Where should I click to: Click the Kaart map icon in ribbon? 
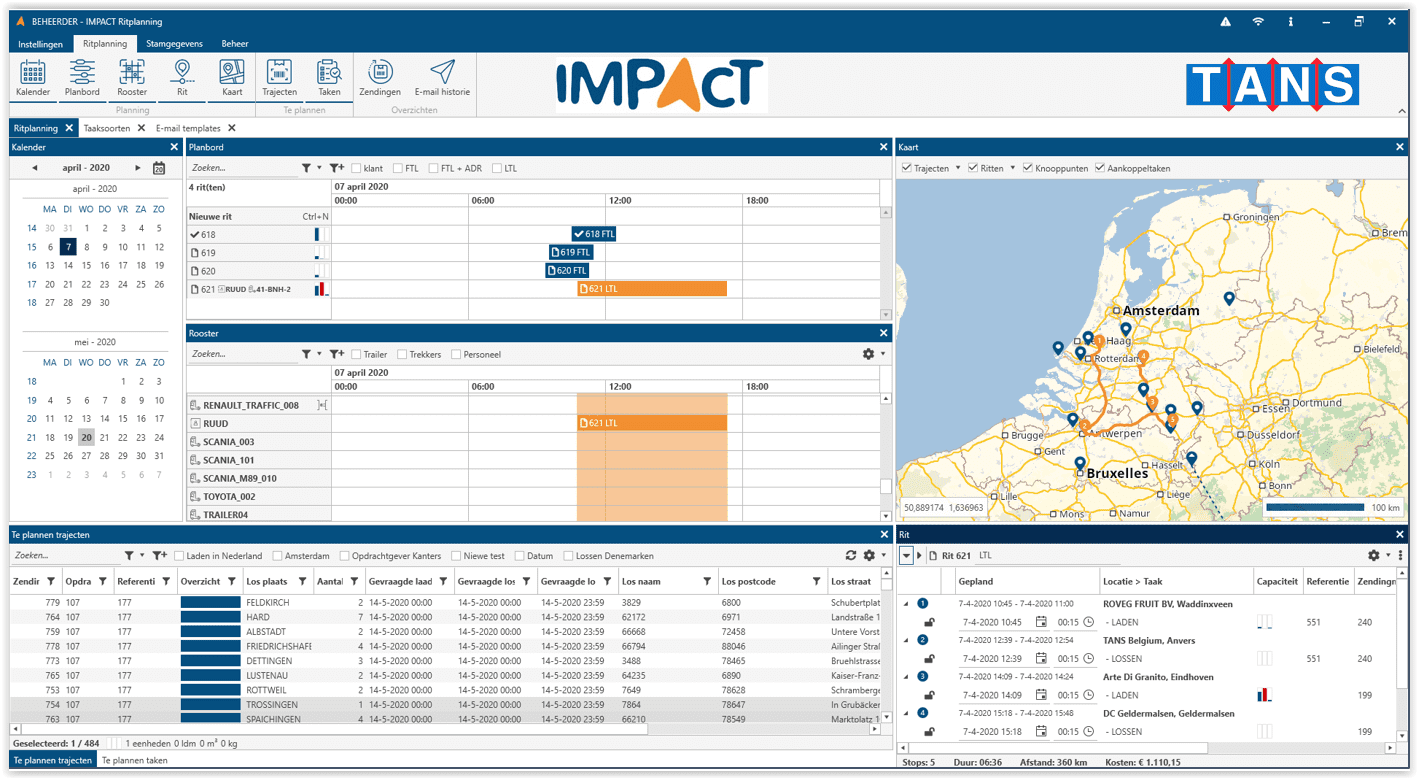point(232,78)
